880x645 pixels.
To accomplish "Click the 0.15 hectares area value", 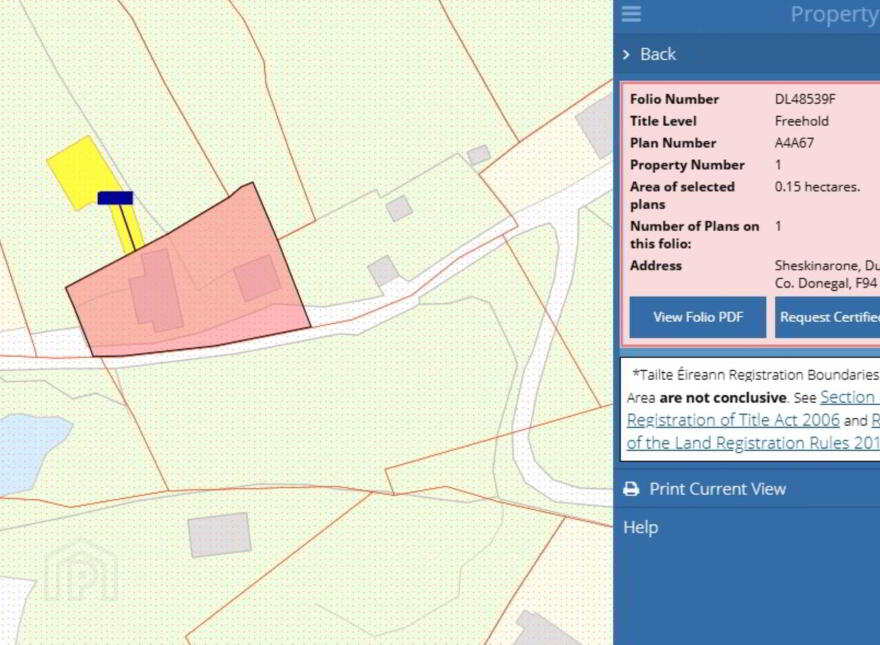I will (817, 187).
